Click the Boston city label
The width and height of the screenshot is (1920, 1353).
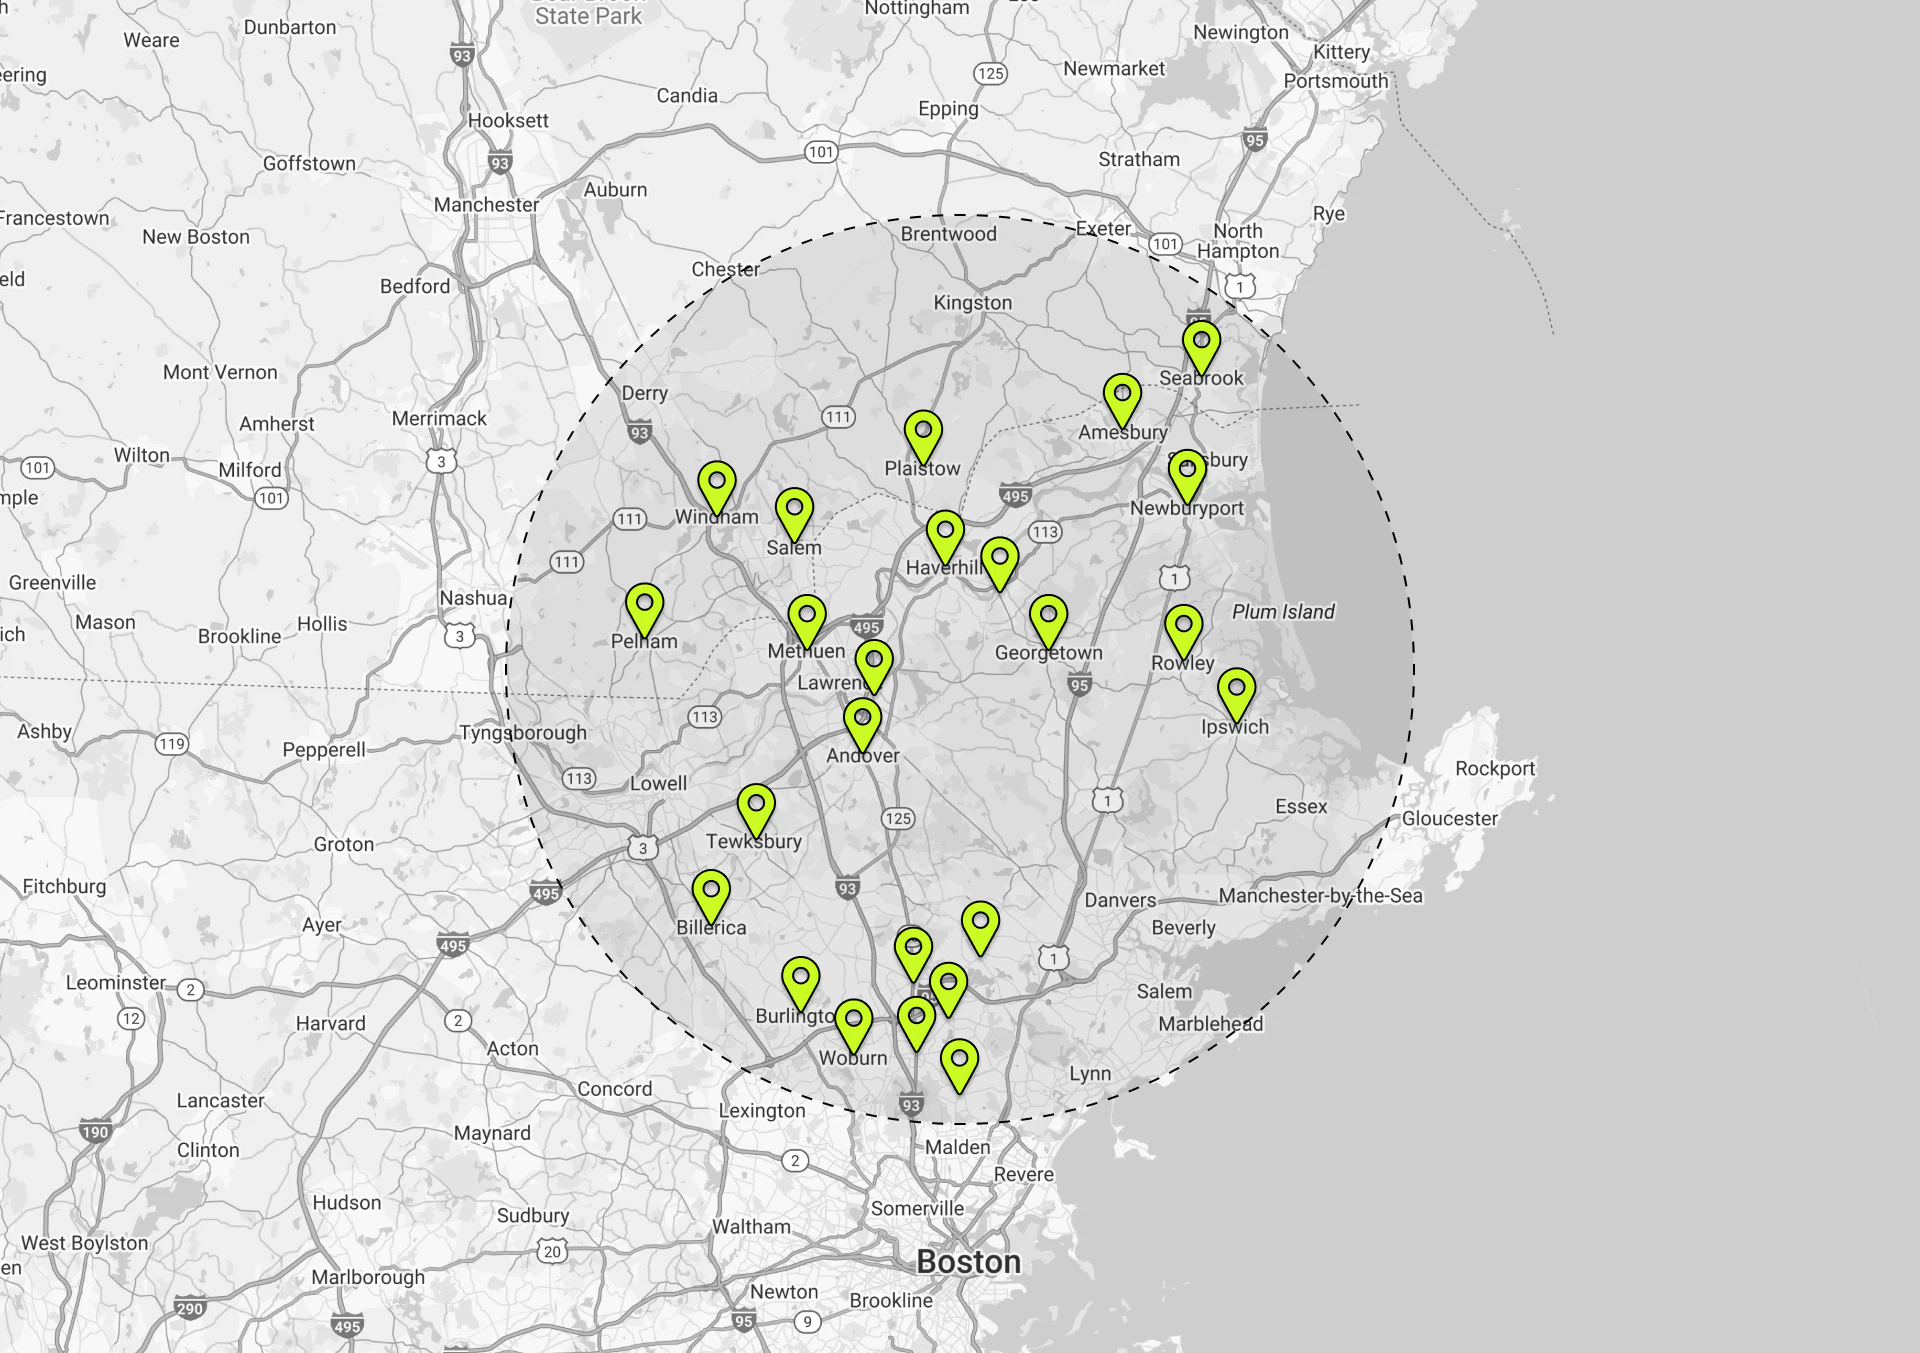pyautogui.click(x=968, y=1262)
